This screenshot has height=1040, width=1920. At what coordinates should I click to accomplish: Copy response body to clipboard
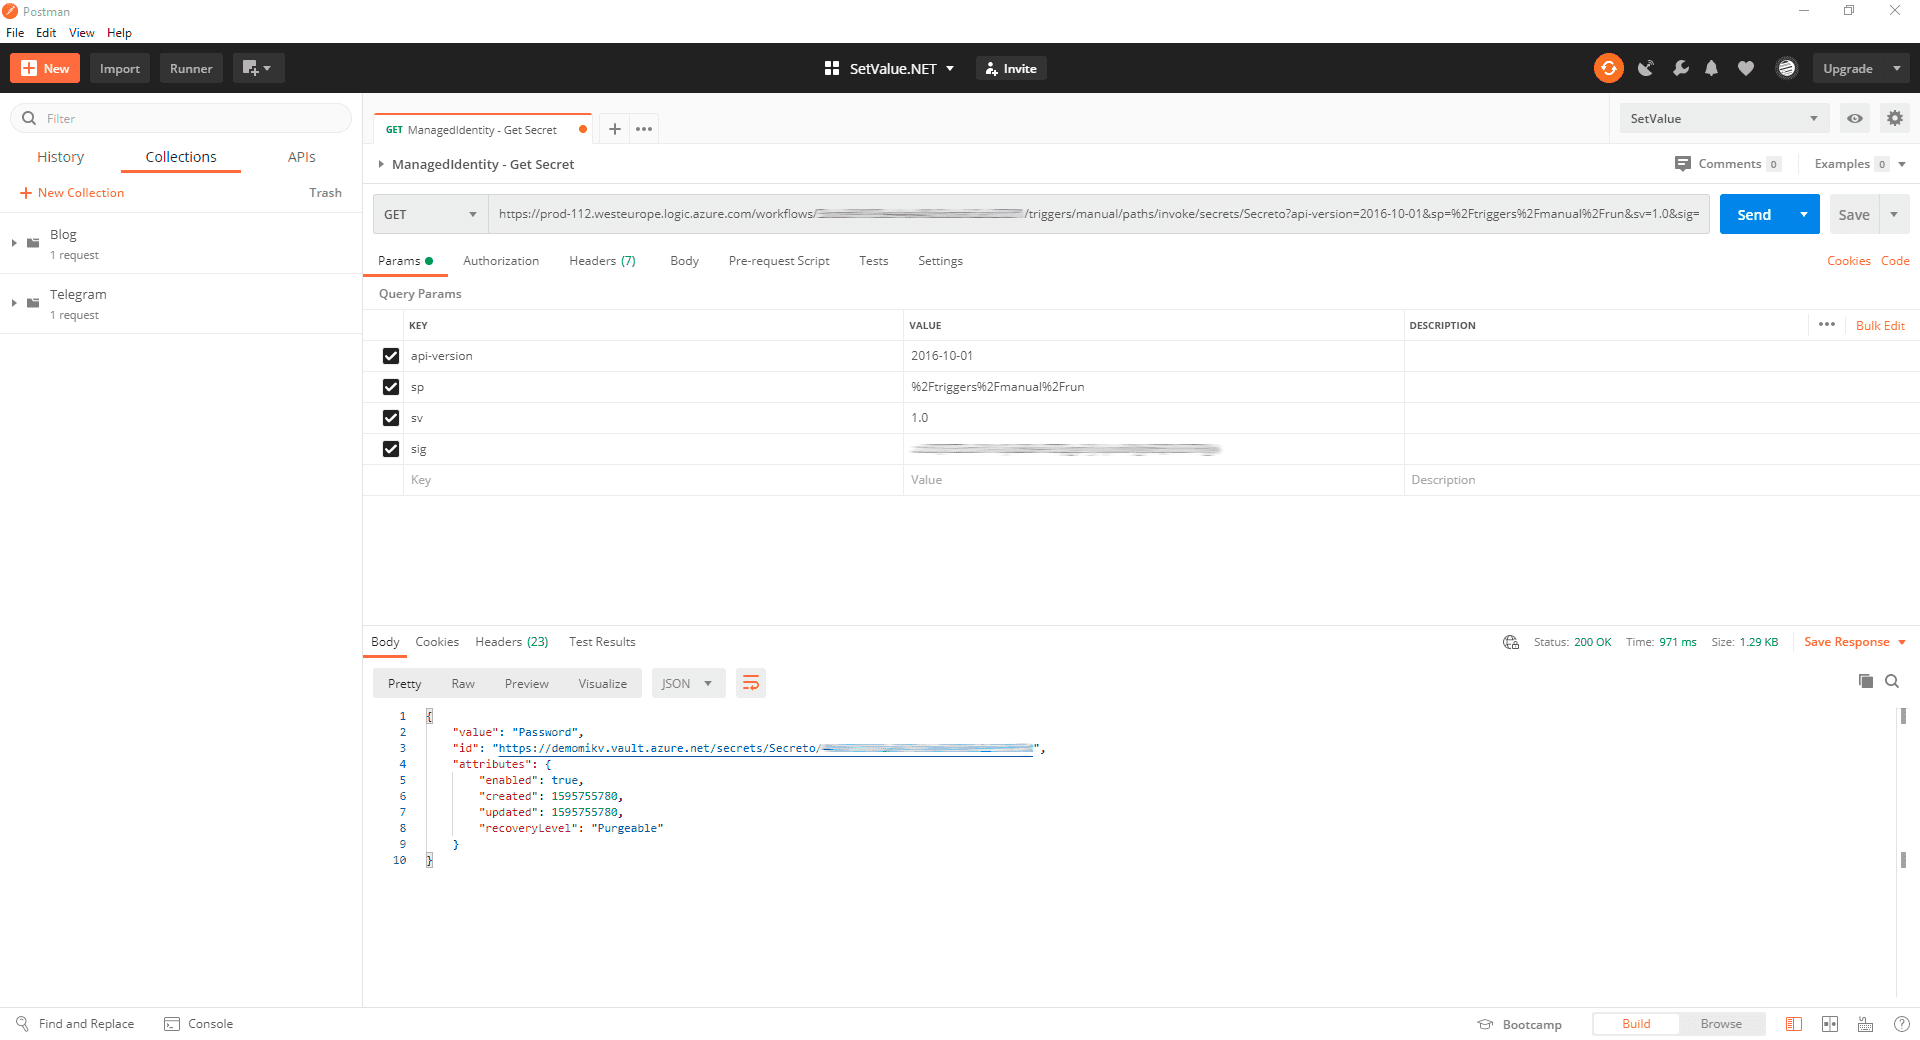tap(1866, 681)
